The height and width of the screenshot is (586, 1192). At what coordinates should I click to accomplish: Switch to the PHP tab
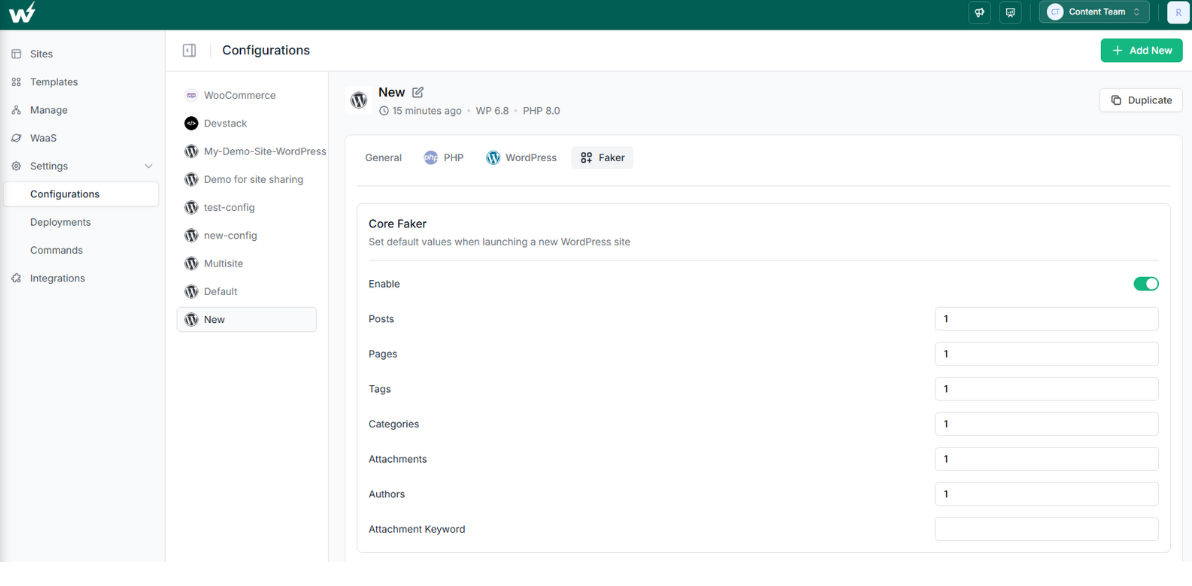(x=444, y=157)
